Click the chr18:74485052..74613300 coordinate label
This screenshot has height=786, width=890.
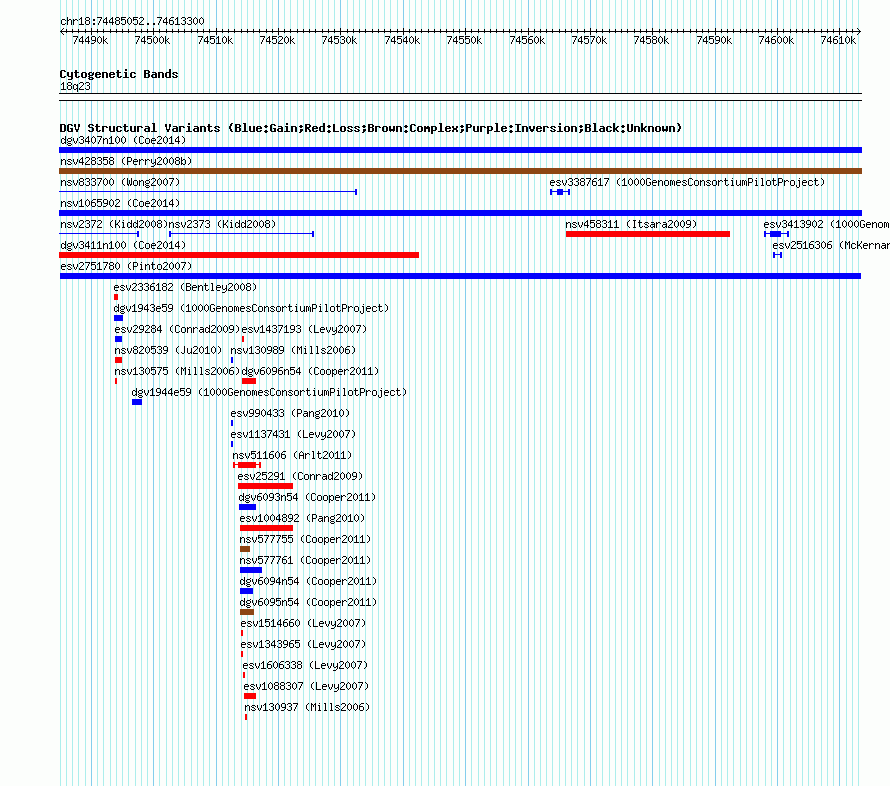132,21
